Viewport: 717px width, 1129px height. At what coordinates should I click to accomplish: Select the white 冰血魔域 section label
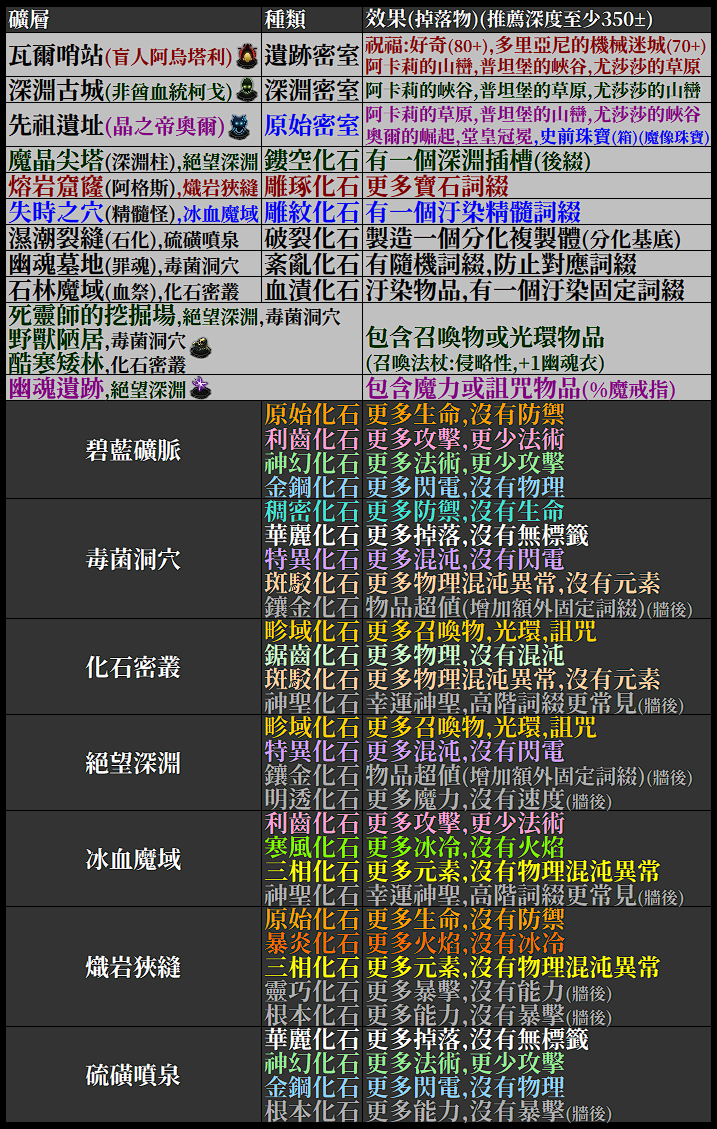pyautogui.click(x=133, y=859)
